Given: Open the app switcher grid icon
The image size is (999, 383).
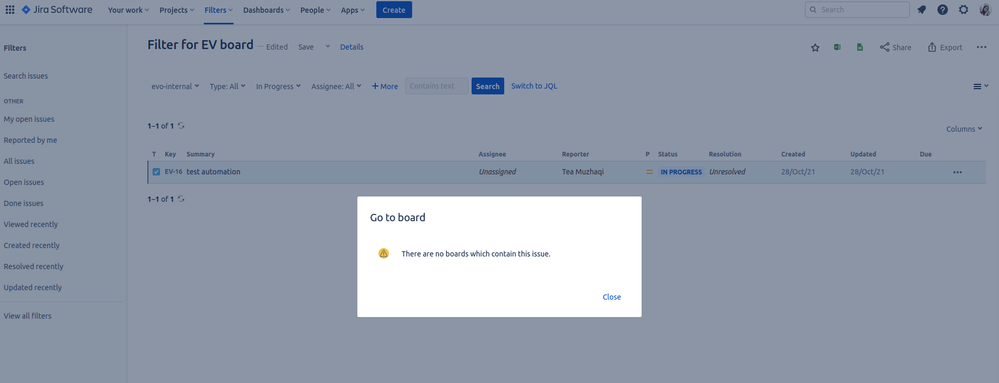Looking at the screenshot, I should 10,10.
